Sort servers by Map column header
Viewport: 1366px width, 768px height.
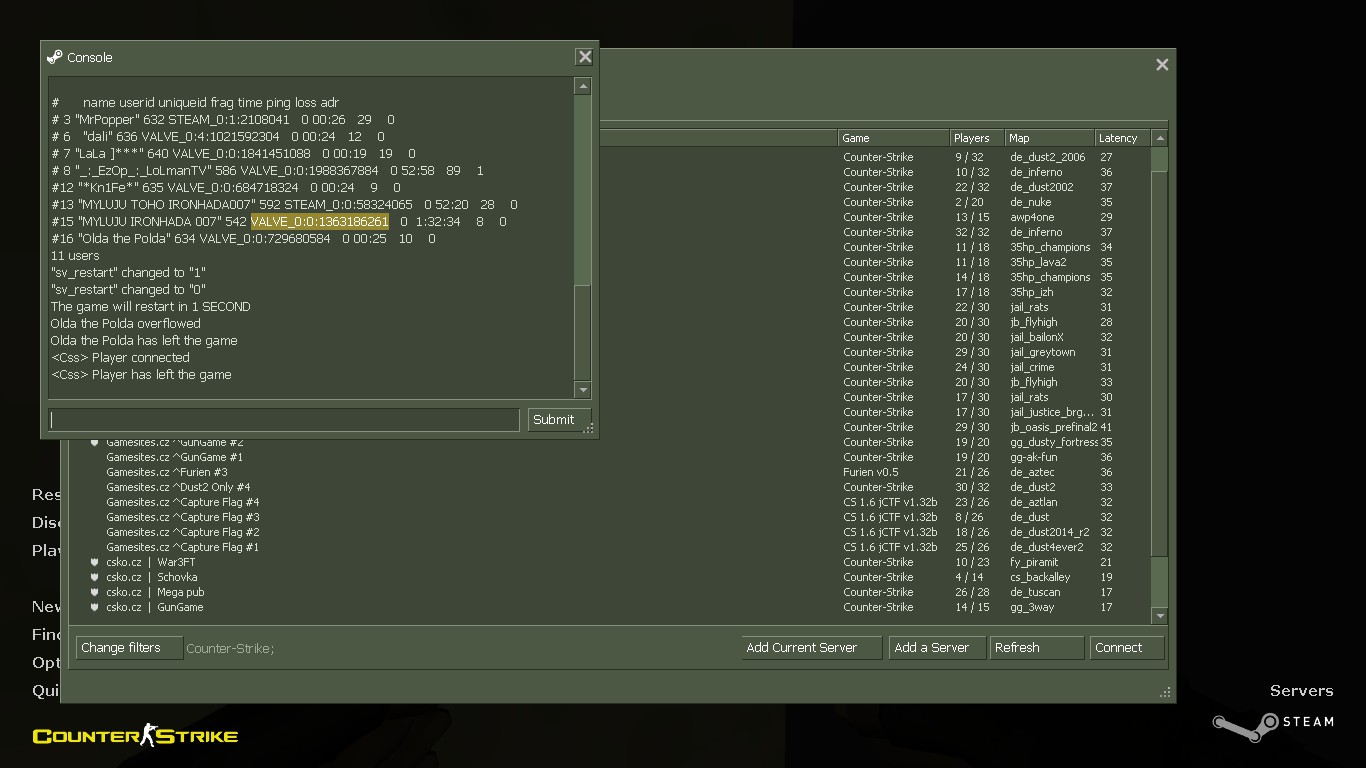(x=1049, y=138)
